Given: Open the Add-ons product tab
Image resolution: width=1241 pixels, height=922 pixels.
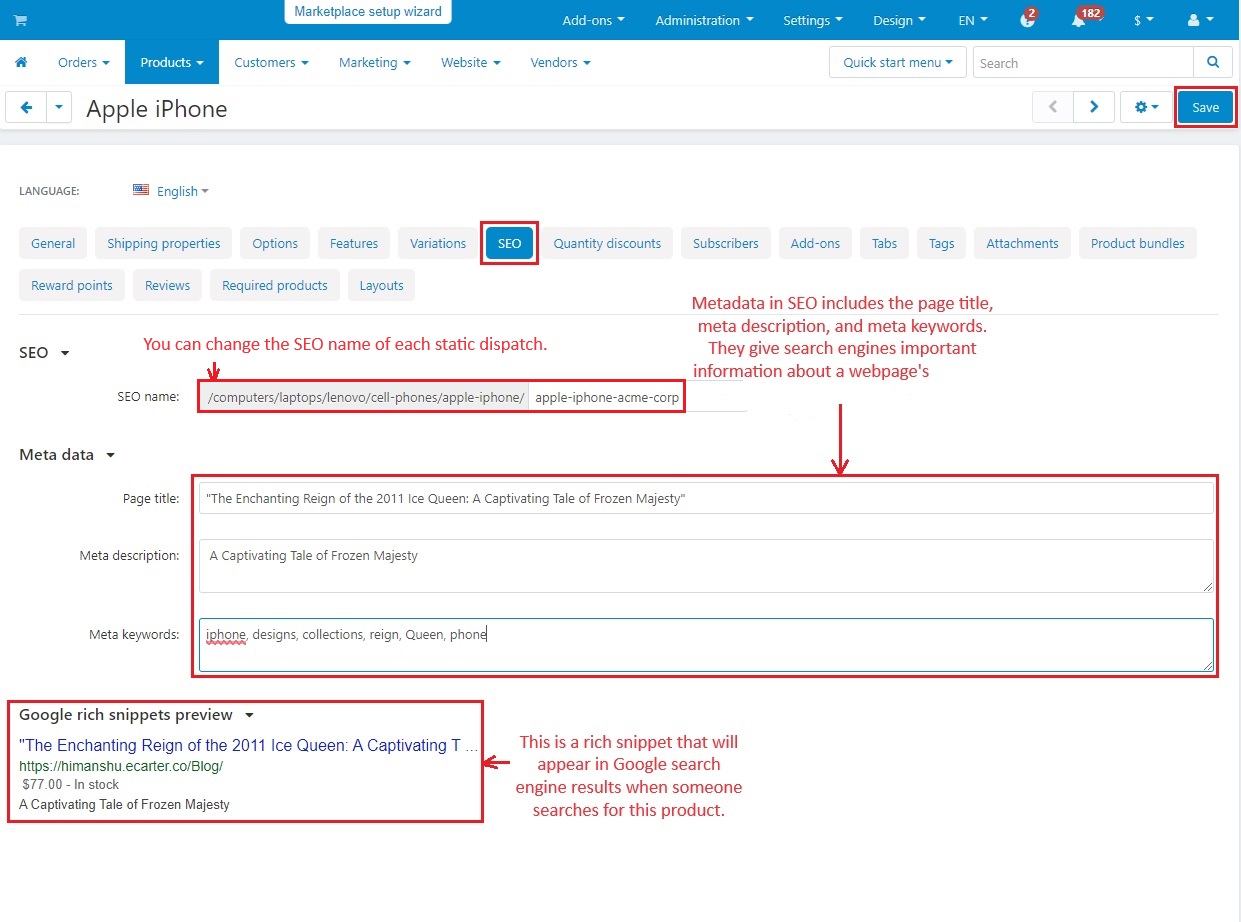Looking at the screenshot, I should [x=815, y=243].
